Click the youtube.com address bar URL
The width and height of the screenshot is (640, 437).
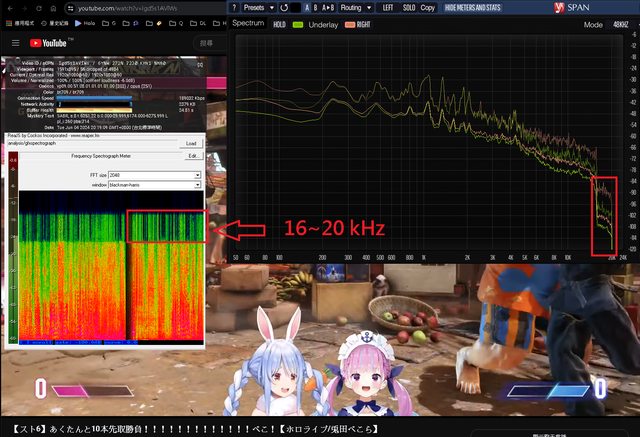tap(127, 8)
